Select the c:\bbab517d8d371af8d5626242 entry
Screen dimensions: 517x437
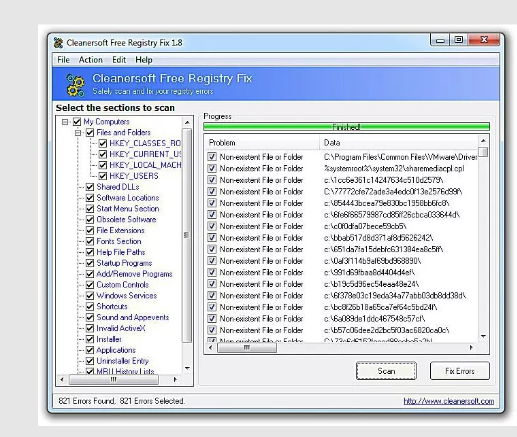pyautogui.click(x=378, y=238)
